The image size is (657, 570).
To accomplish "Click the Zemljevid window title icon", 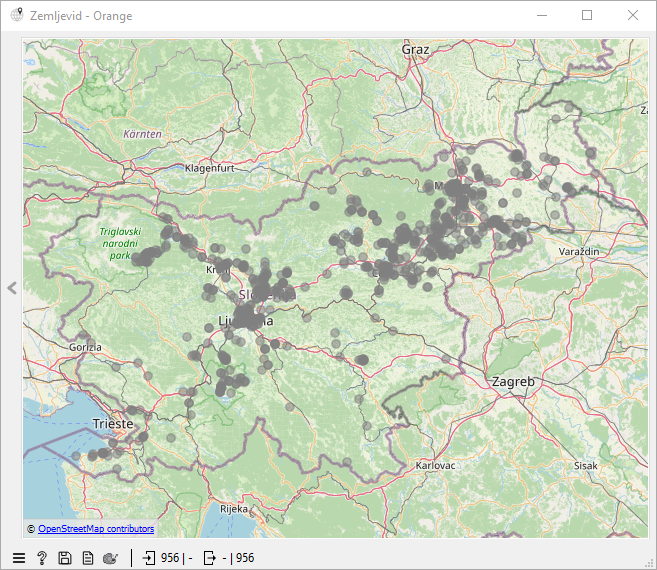I will (x=17, y=16).
